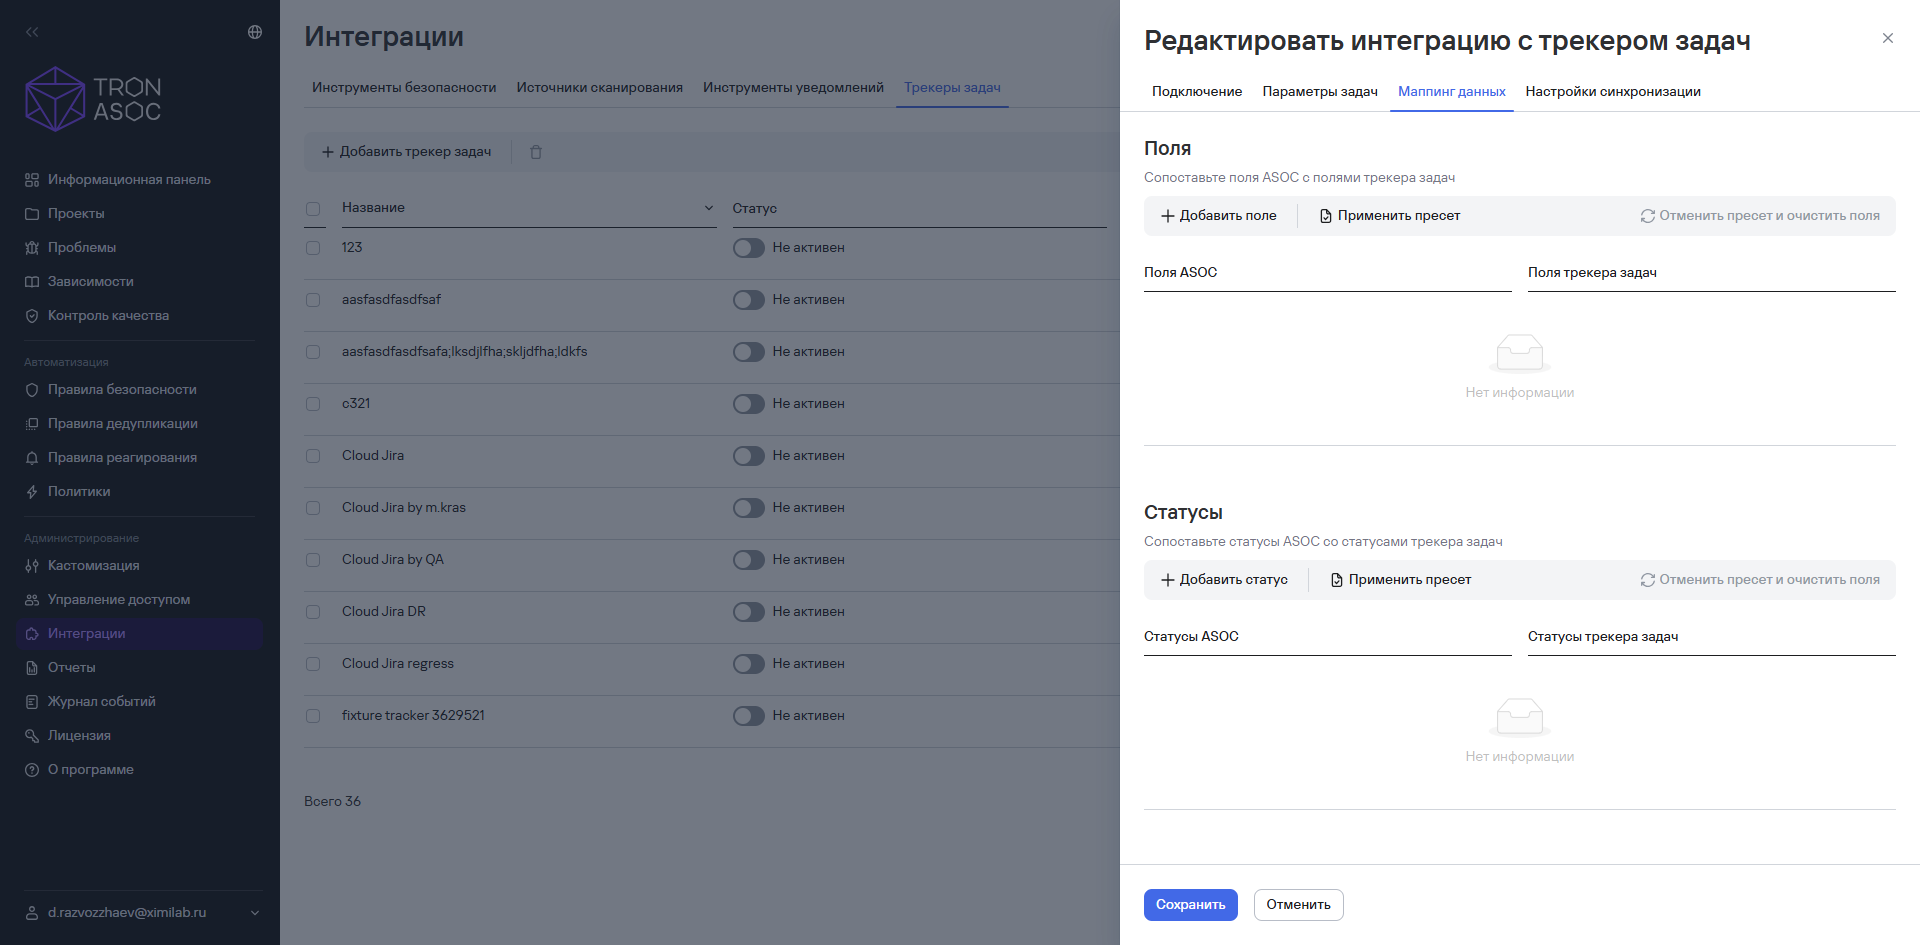Click Отменить button at bottom
Image resolution: width=1920 pixels, height=945 pixels.
click(x=1299, y=905)
